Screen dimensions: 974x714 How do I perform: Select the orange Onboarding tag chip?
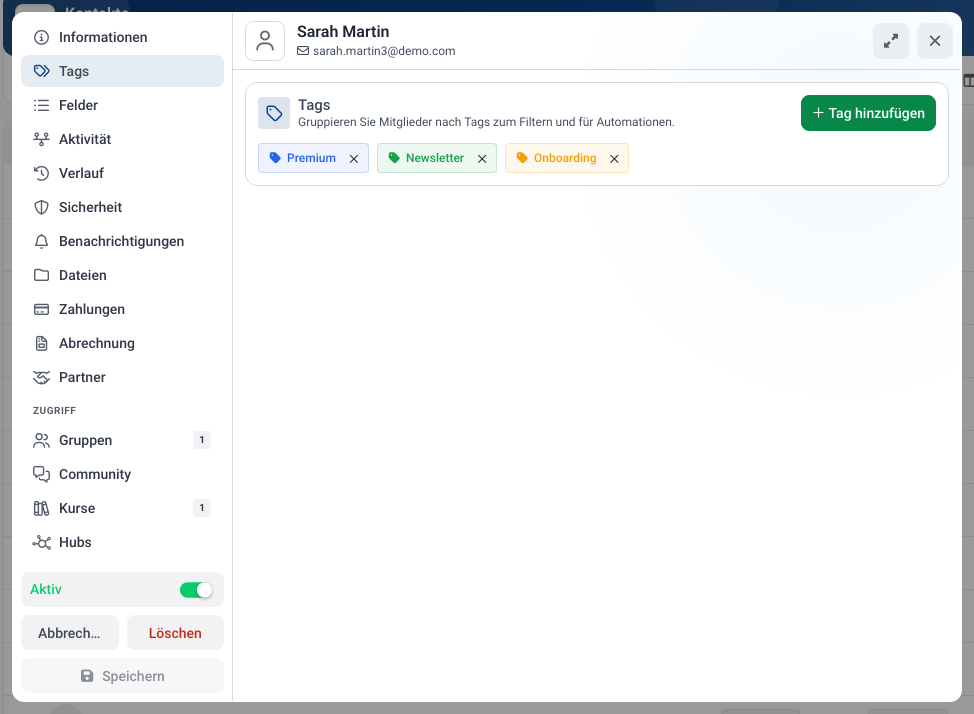pos(557,158)
